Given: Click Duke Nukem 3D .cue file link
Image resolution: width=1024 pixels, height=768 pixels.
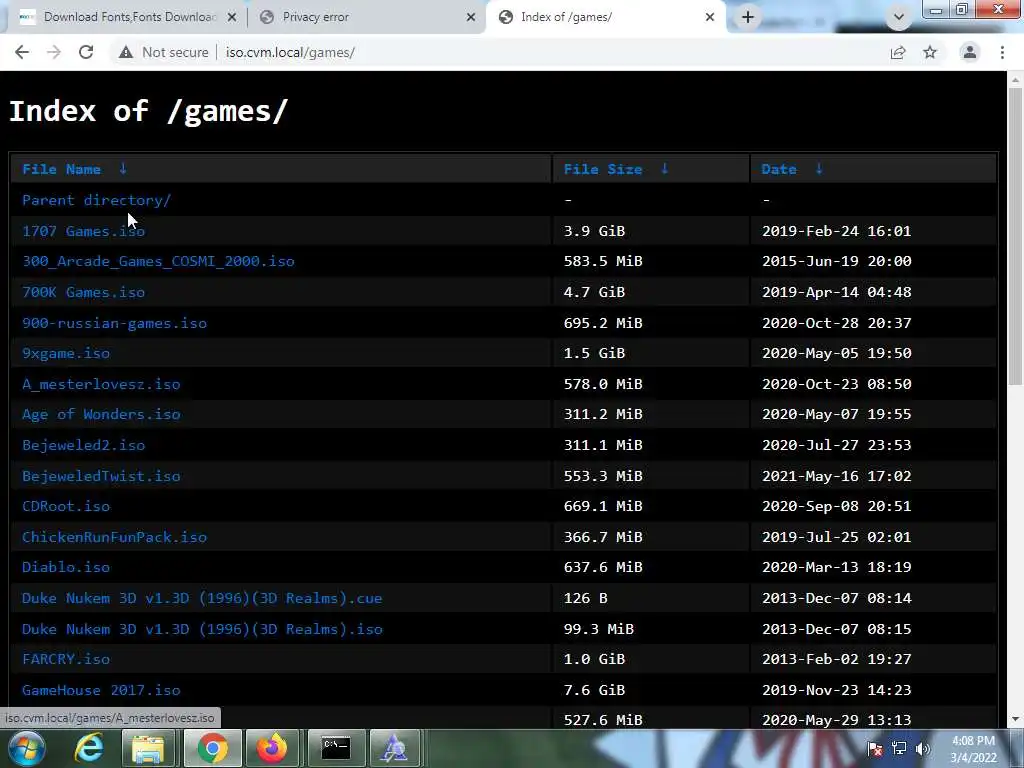Looking at the screenshot, I should (x=202, y=598).
